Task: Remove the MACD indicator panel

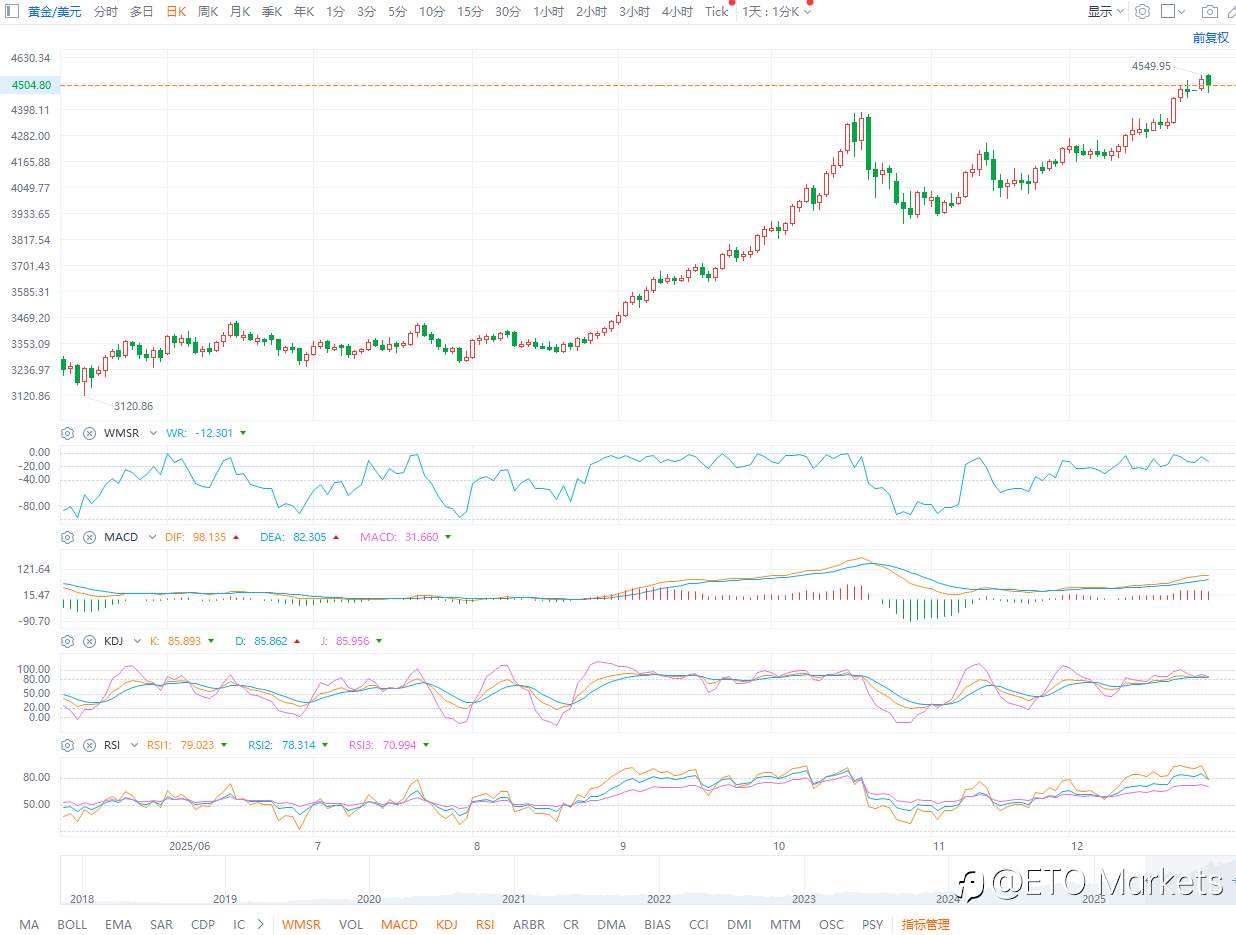Action: [89, 537]
